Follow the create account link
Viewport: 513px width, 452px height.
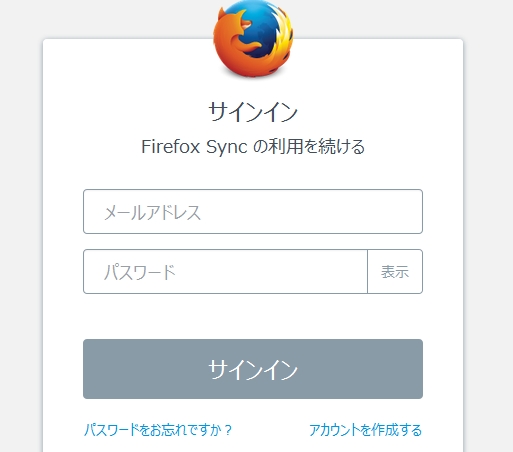pyautogui.click(x=365, y=430)
